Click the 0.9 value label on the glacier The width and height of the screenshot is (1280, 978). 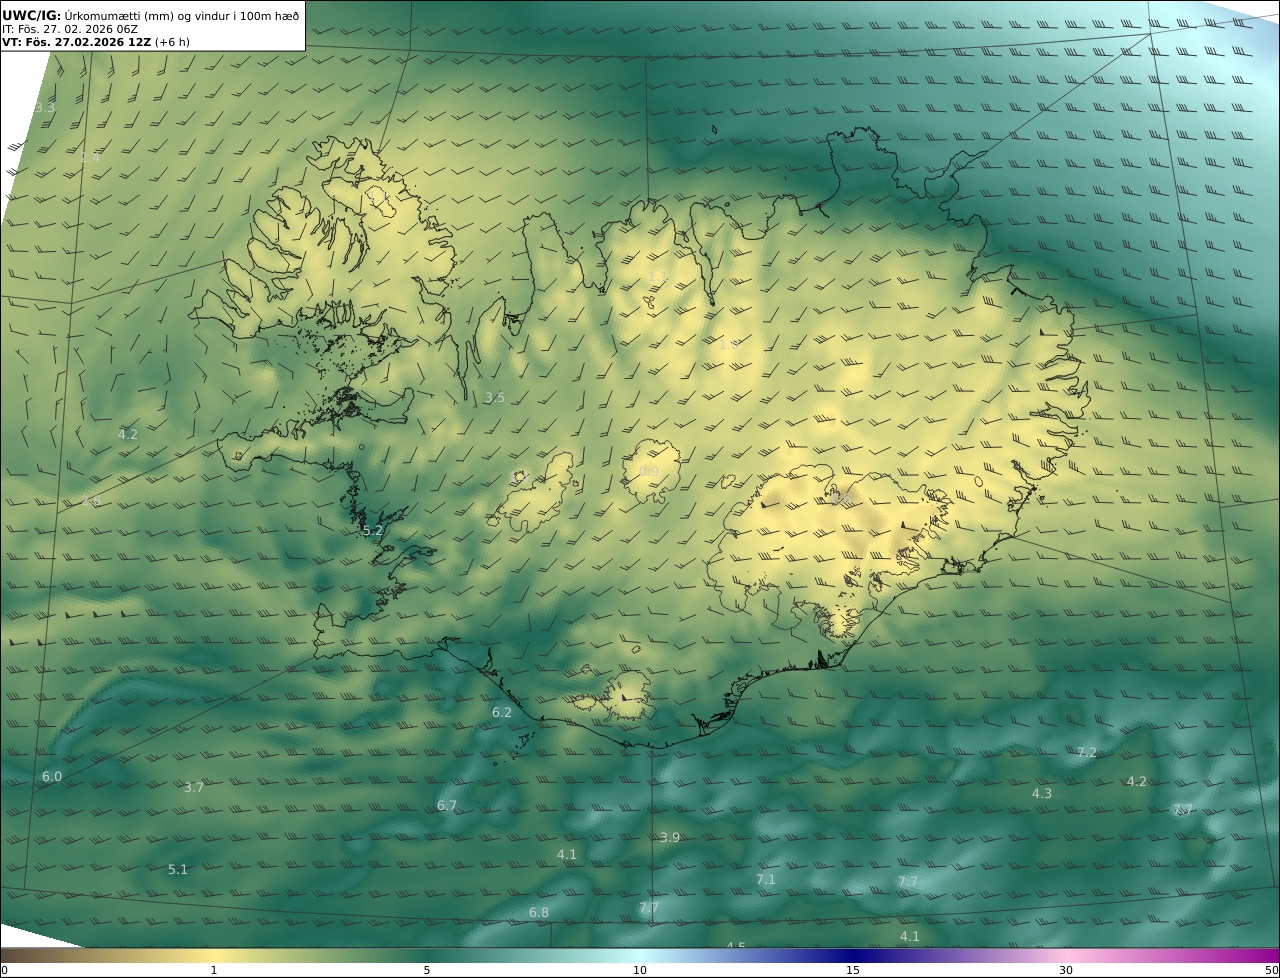click(x=649, y=472)
